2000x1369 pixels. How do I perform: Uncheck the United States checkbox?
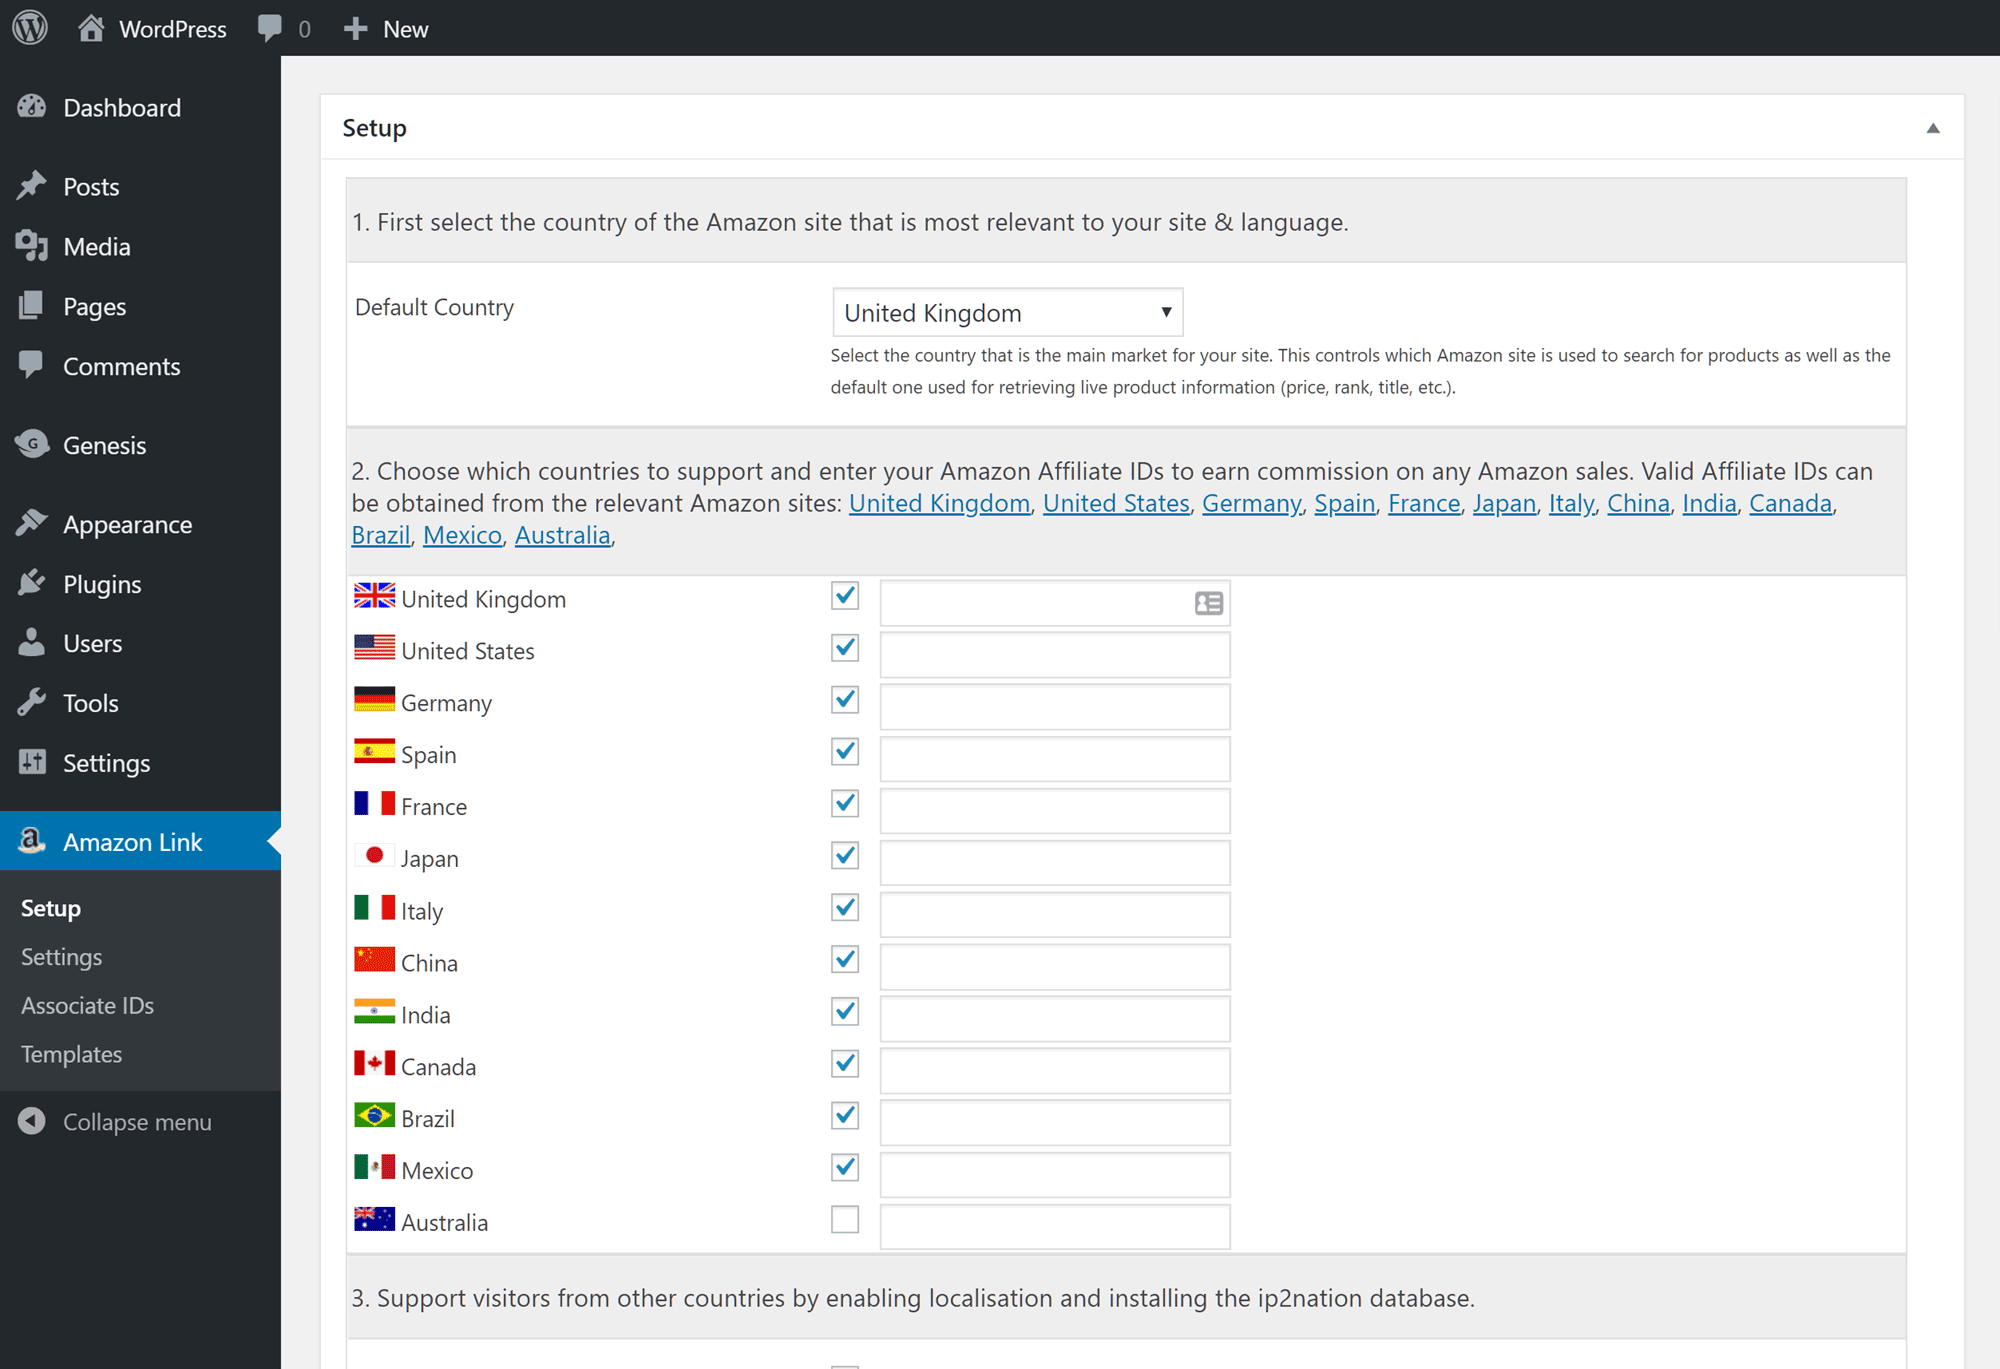pos(845,648)
